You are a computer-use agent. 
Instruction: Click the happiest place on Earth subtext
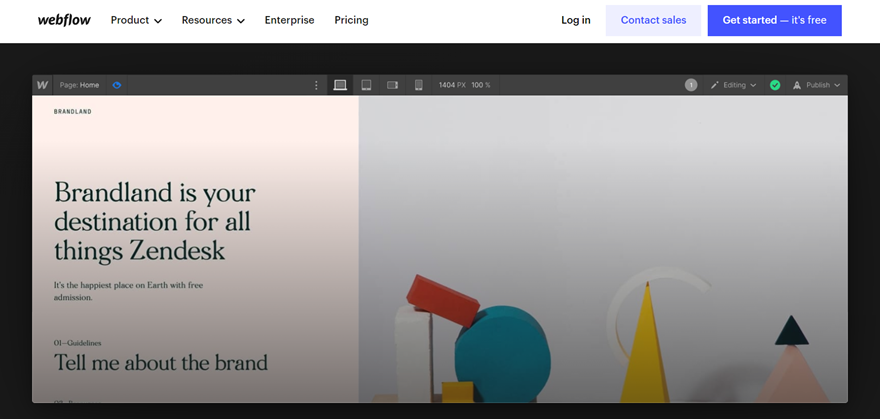point(129,291)
